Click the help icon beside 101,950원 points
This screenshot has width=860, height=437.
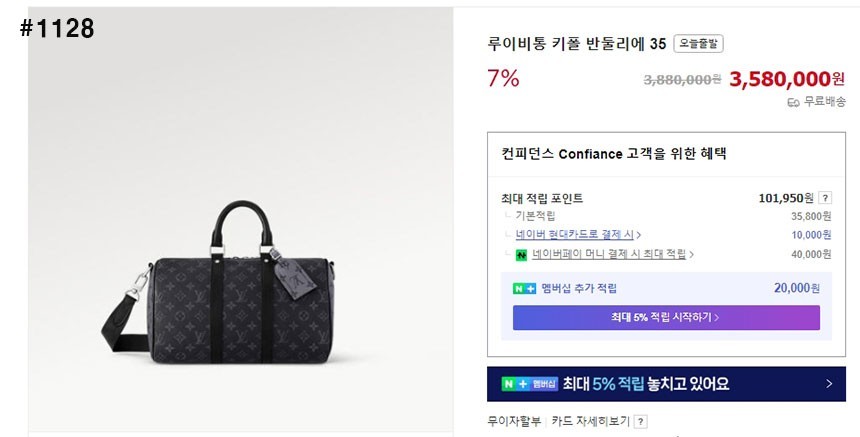tap(824, 198)
